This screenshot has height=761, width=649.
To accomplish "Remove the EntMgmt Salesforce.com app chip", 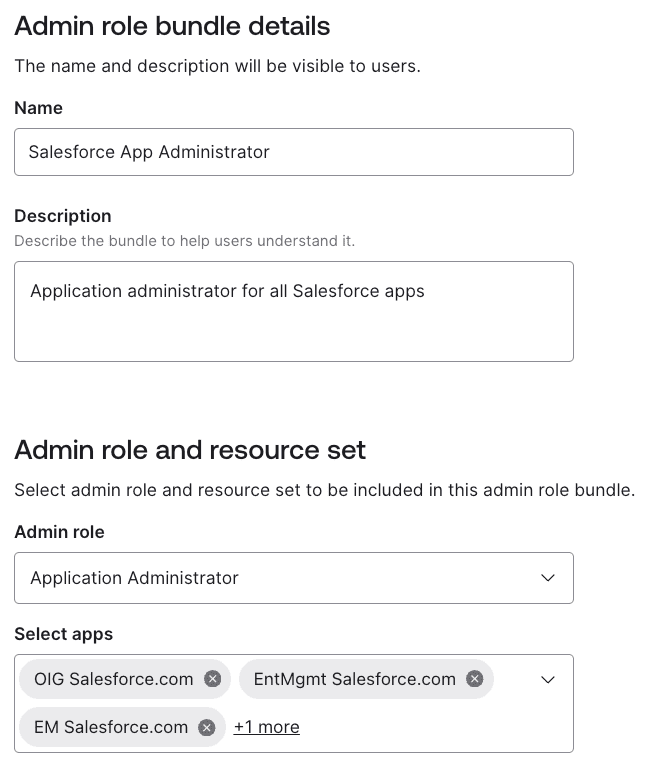I will click(x=475, y=678).
